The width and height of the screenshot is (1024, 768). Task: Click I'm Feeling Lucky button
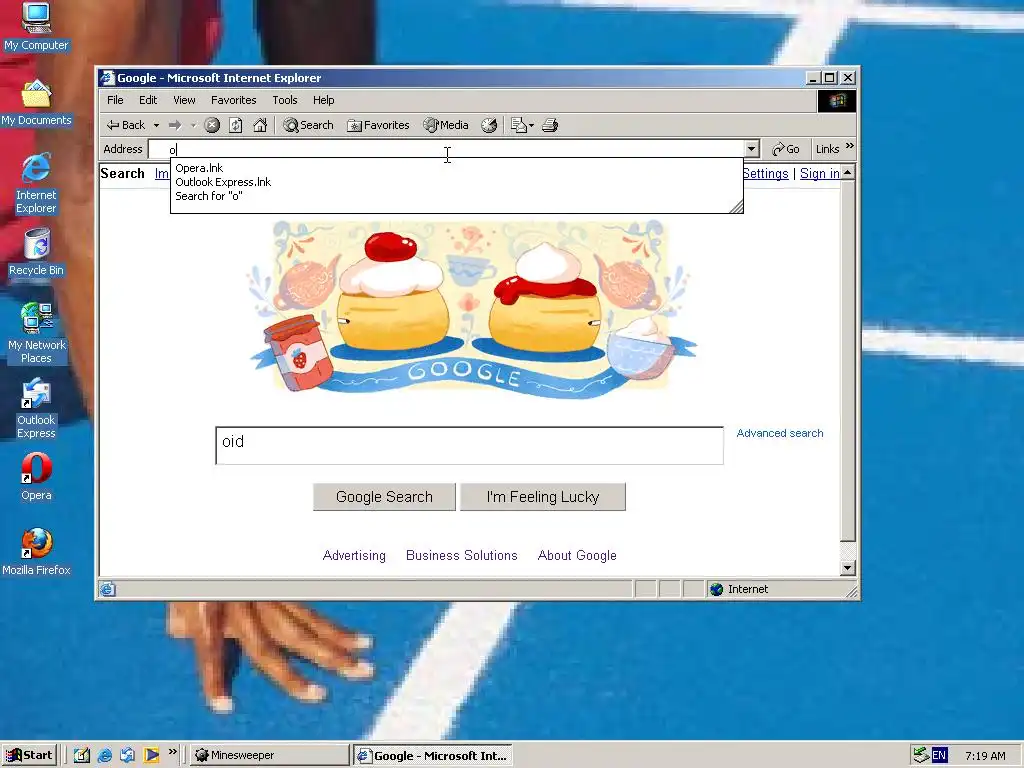click(543, 497)
